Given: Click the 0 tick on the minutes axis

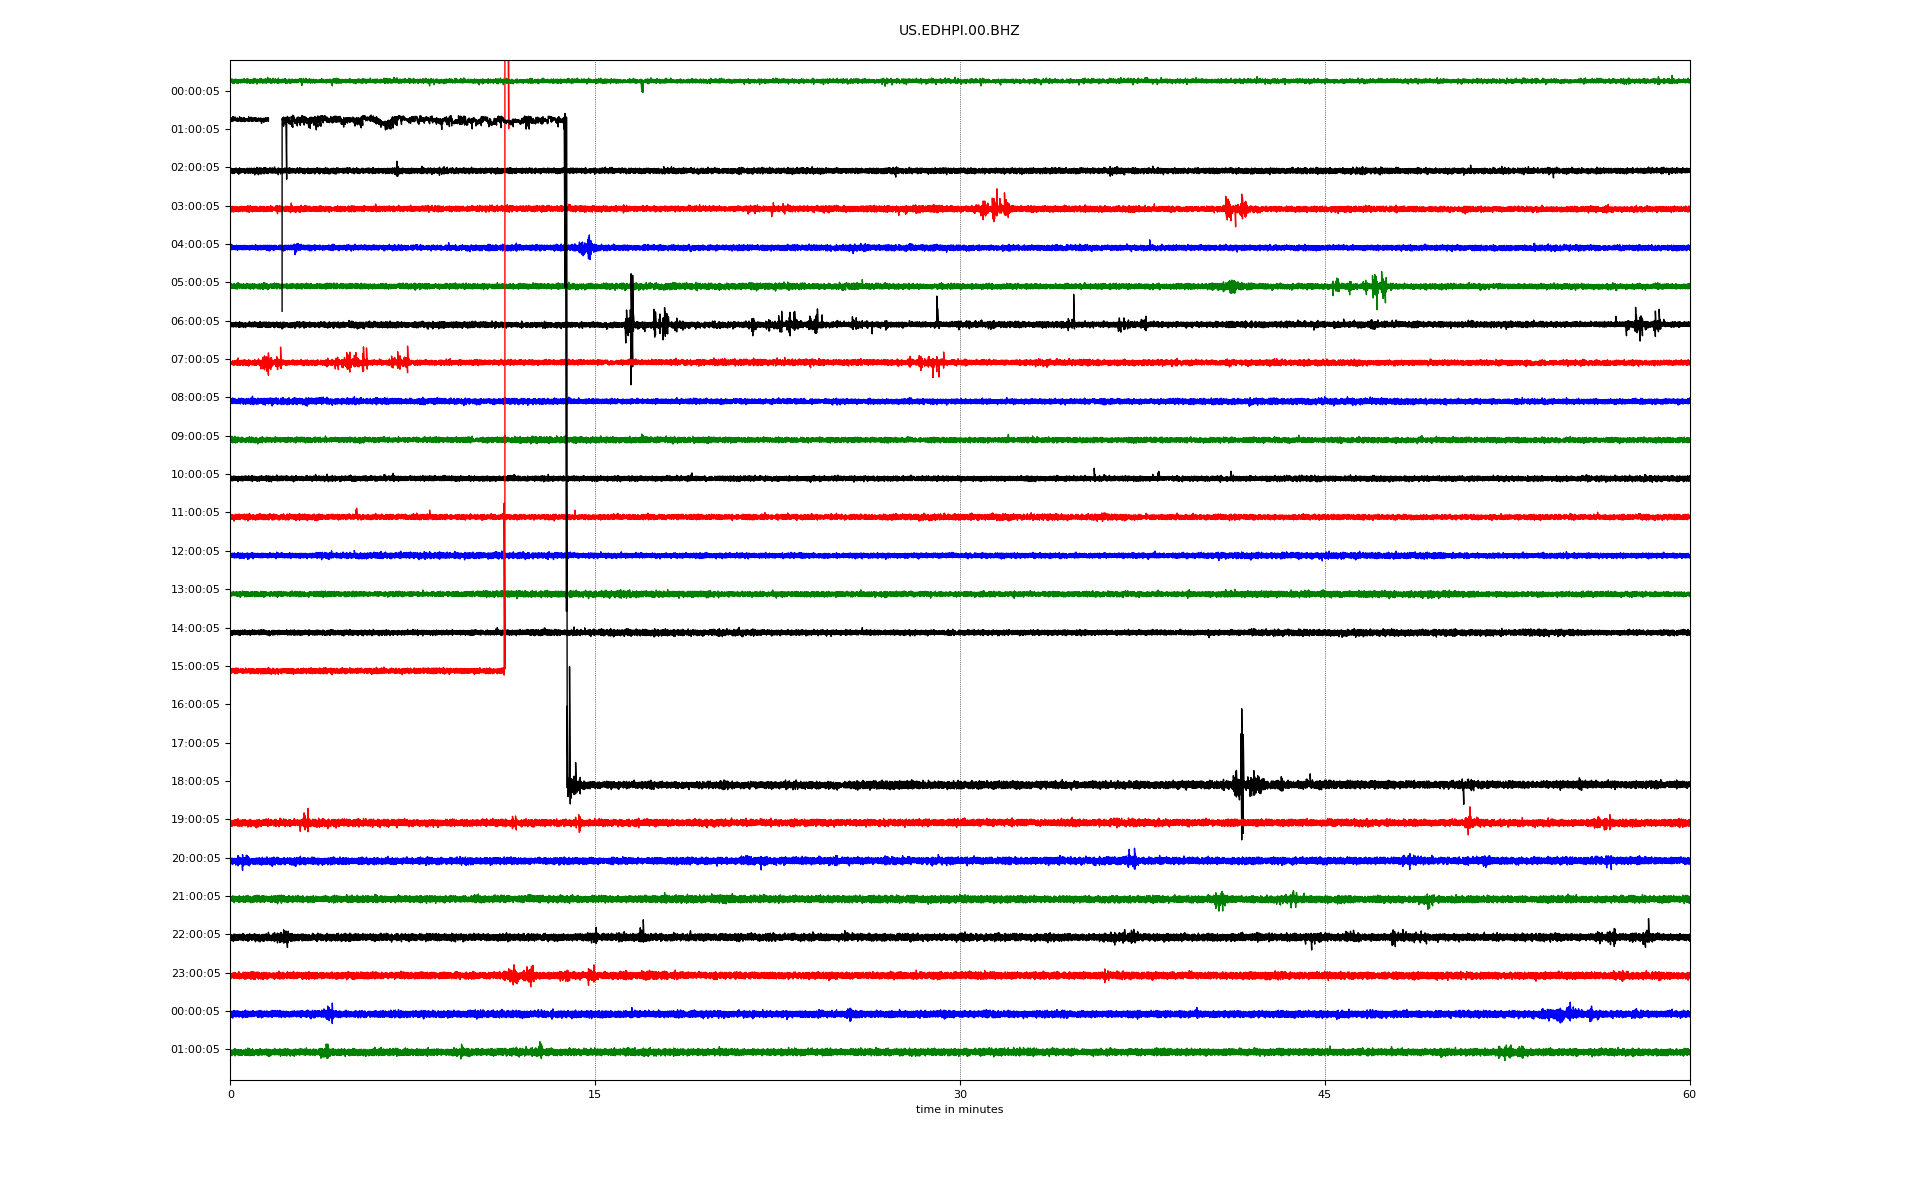Looking at the screenshot, I should tap(231, 1094).
